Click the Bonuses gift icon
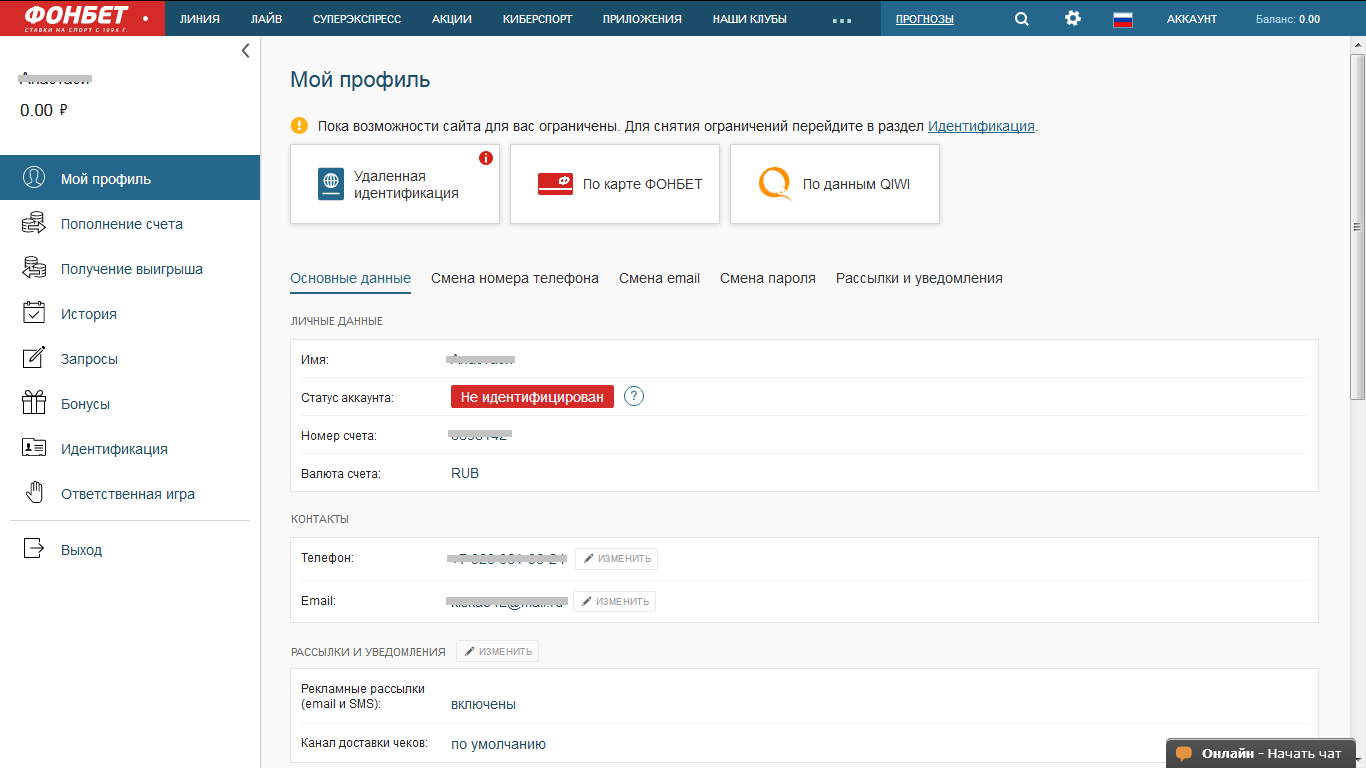Viewport: 1366px width, 768px height. coord(34,403)
